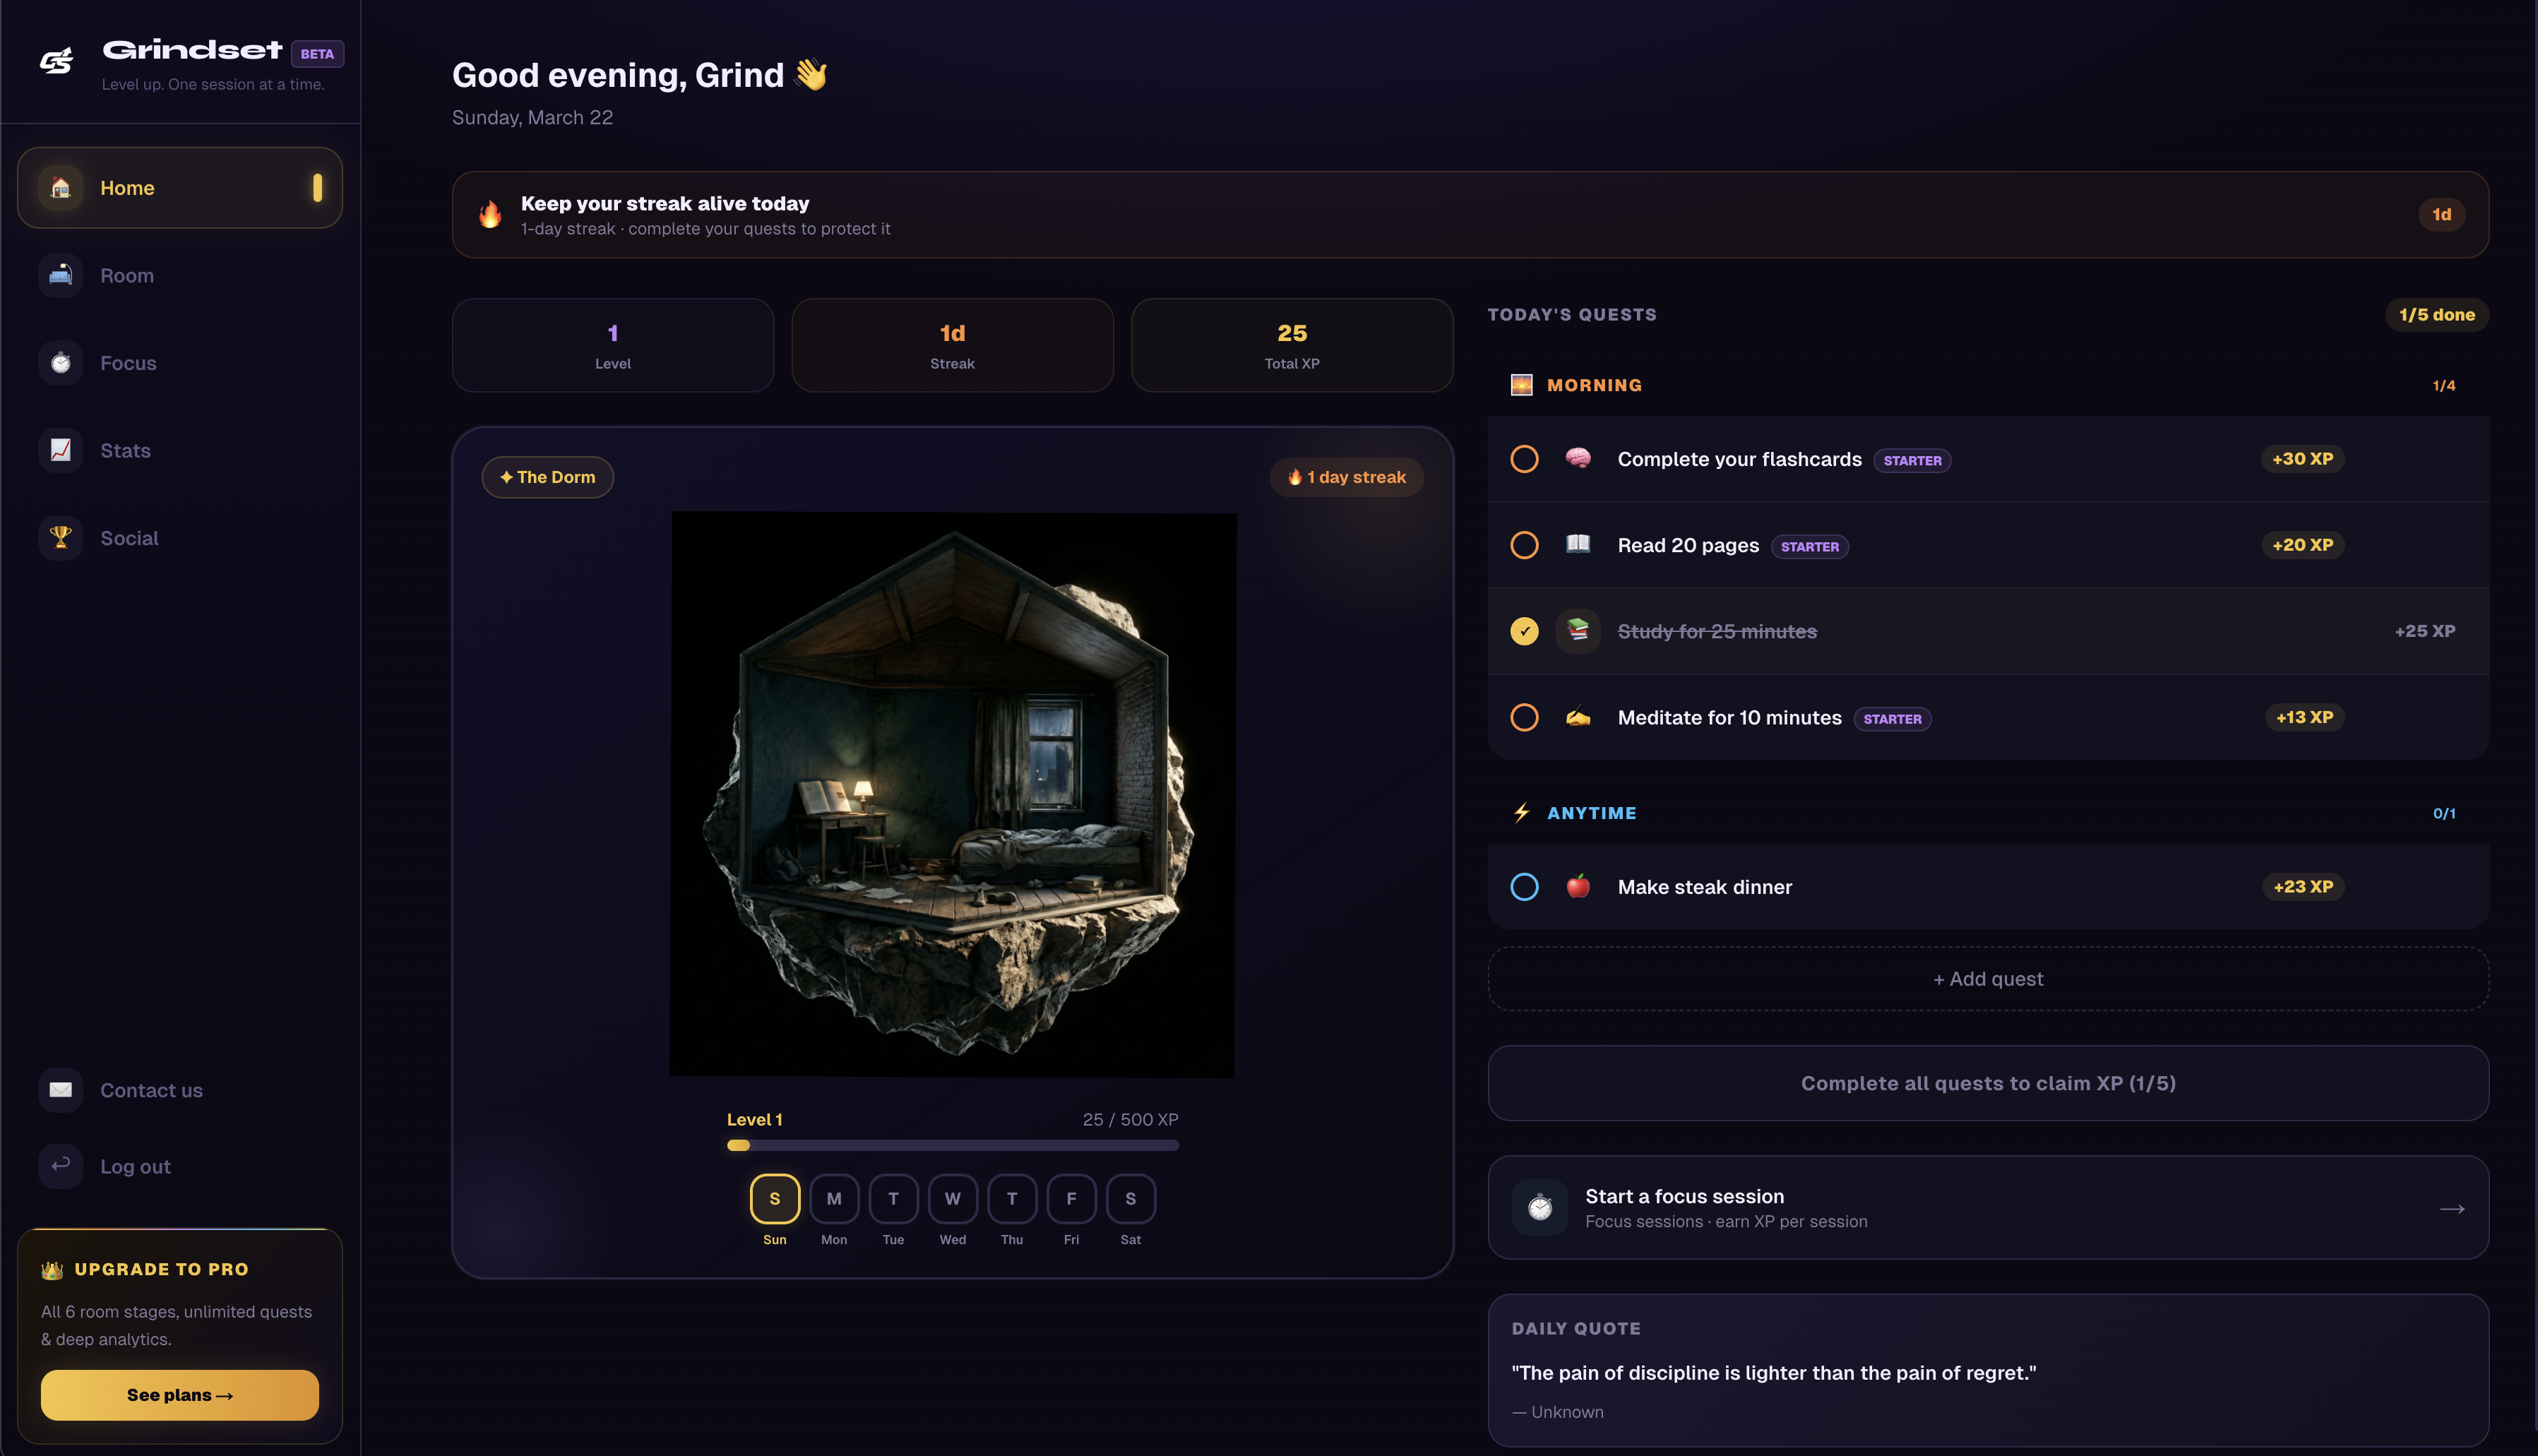Click the stopwatch icon in Start a focus session
Viewport: 2538px width, 1456px height.
pos(1540,1207)
